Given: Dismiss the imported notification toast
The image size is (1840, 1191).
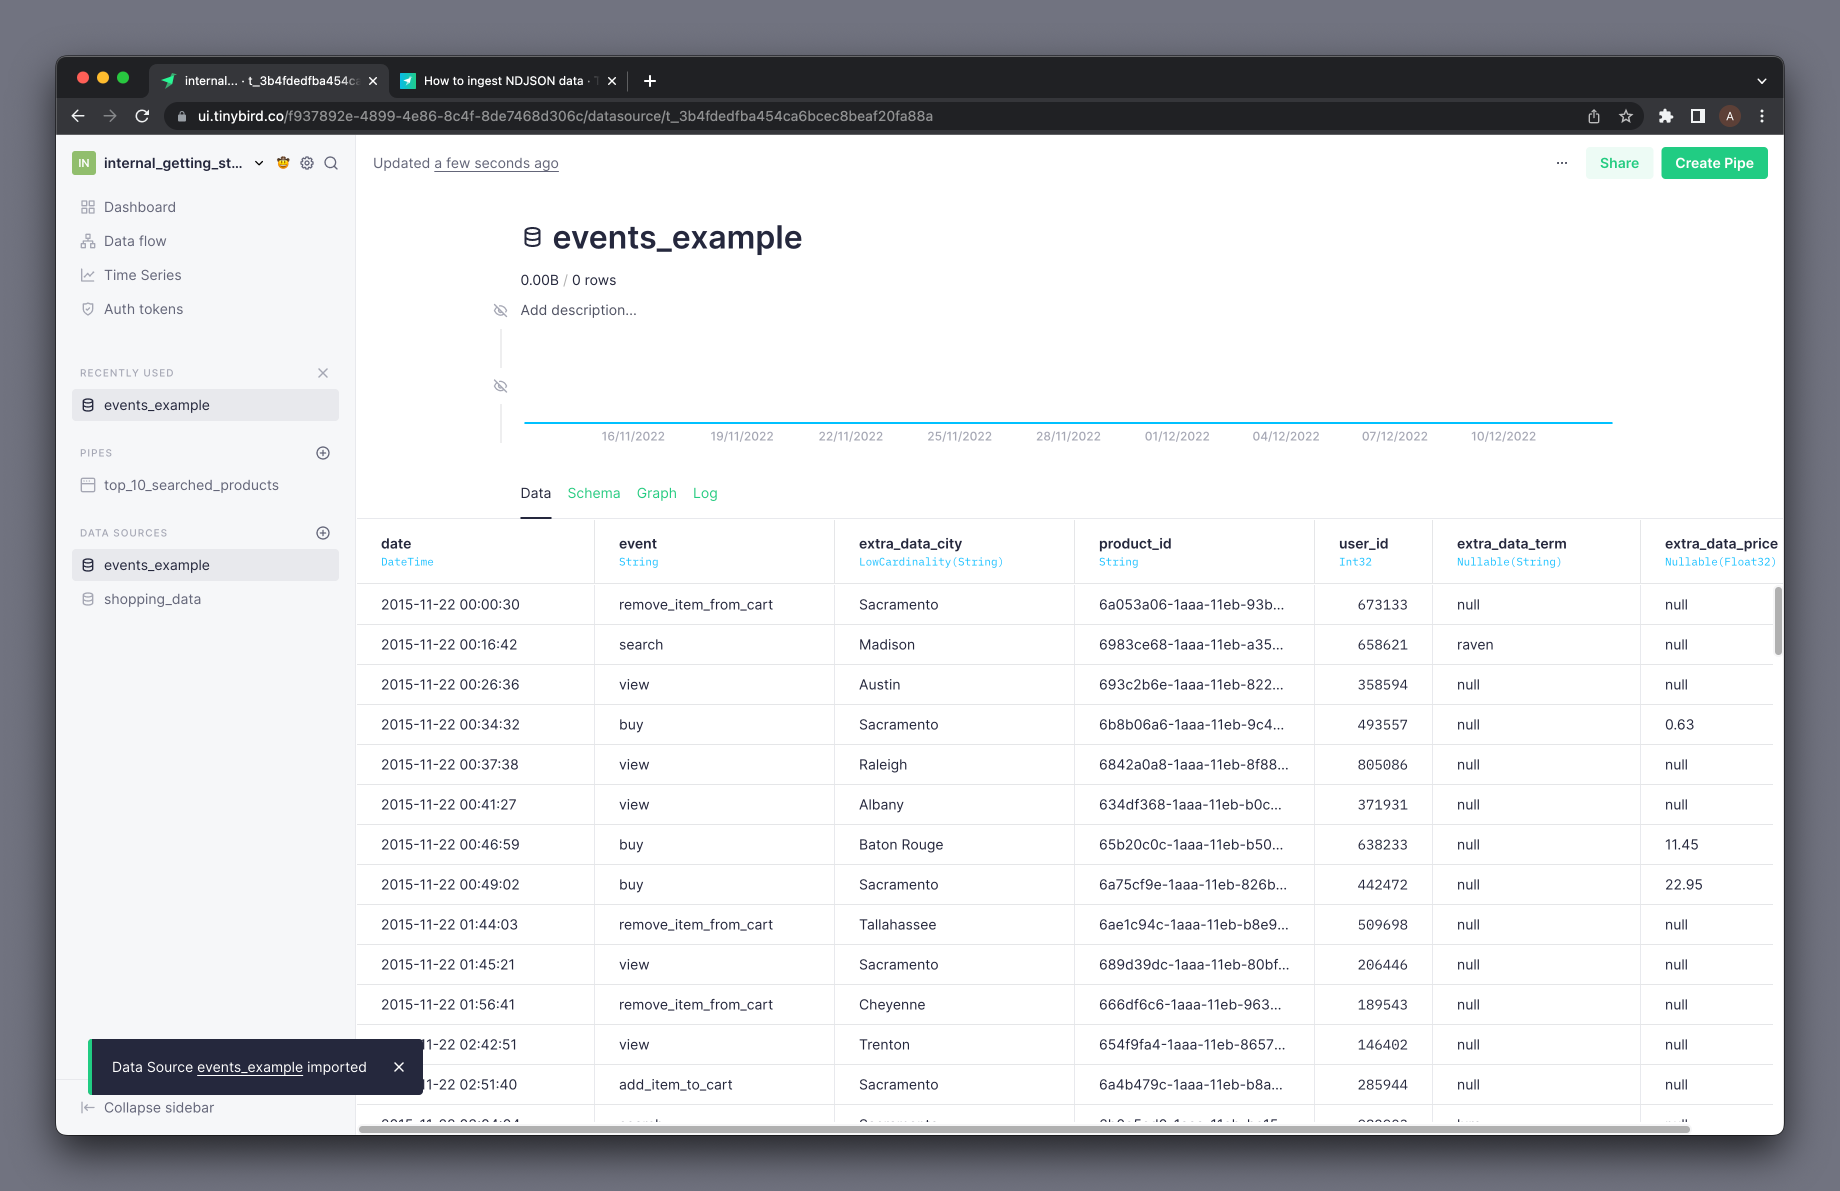Looking at the screenshot, I should coord(399,1067).
